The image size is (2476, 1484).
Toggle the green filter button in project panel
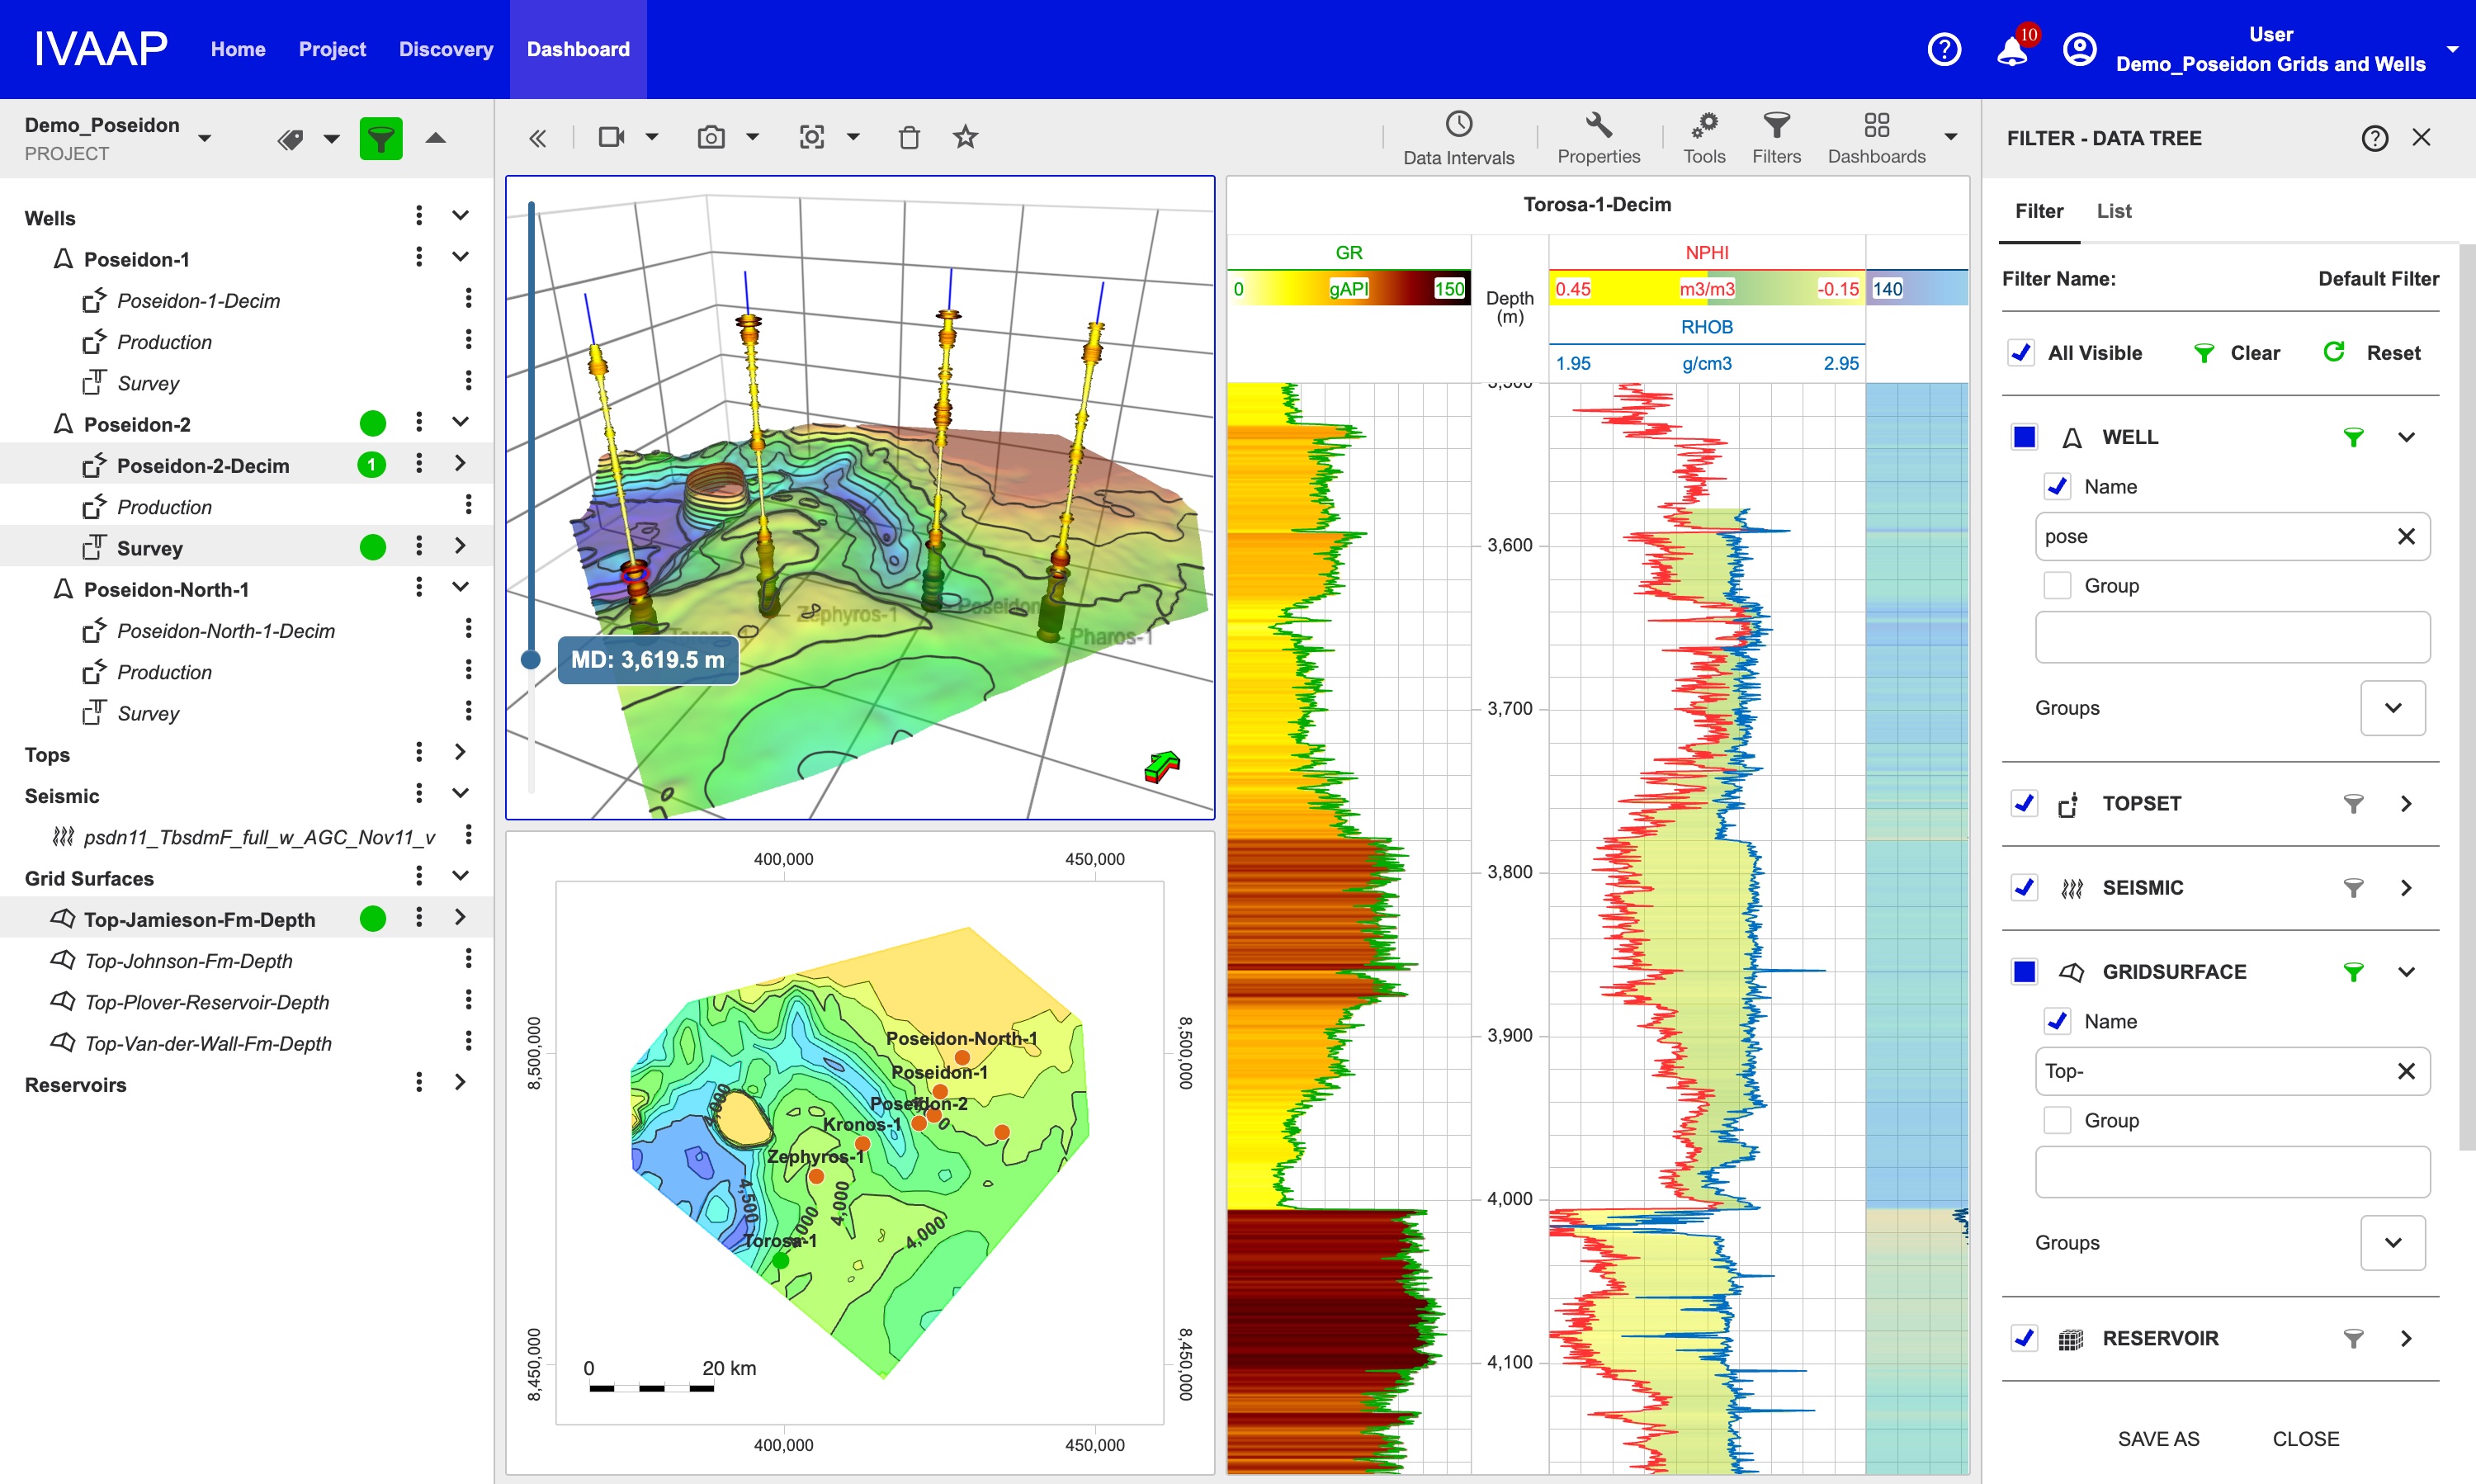coord(381,138)
